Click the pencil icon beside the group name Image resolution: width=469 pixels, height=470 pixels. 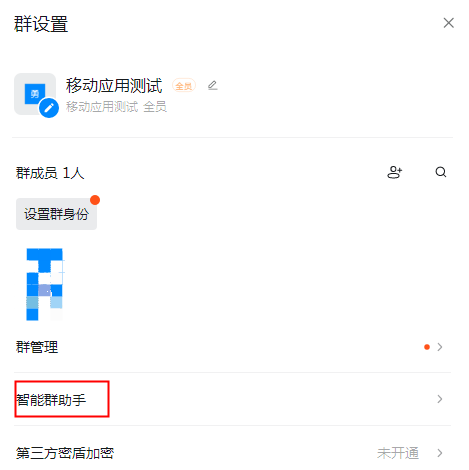[212, 85]
